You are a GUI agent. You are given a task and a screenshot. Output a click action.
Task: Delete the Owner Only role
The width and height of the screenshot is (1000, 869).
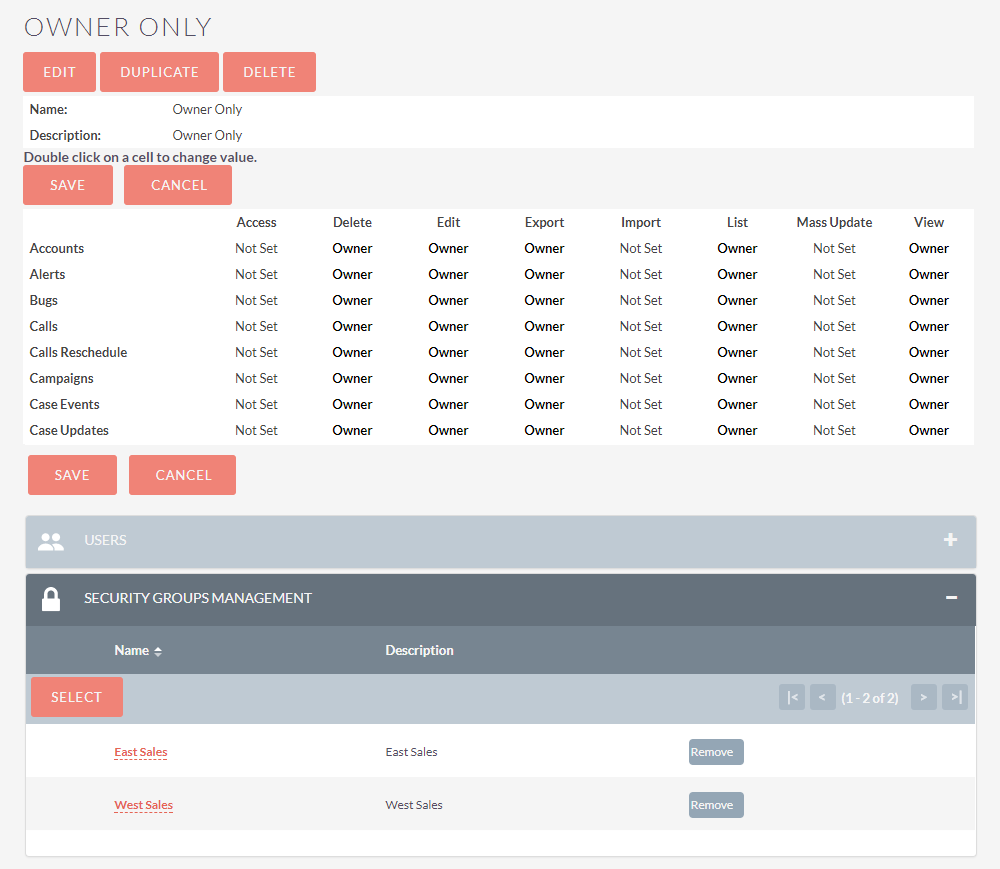point(269,72)
